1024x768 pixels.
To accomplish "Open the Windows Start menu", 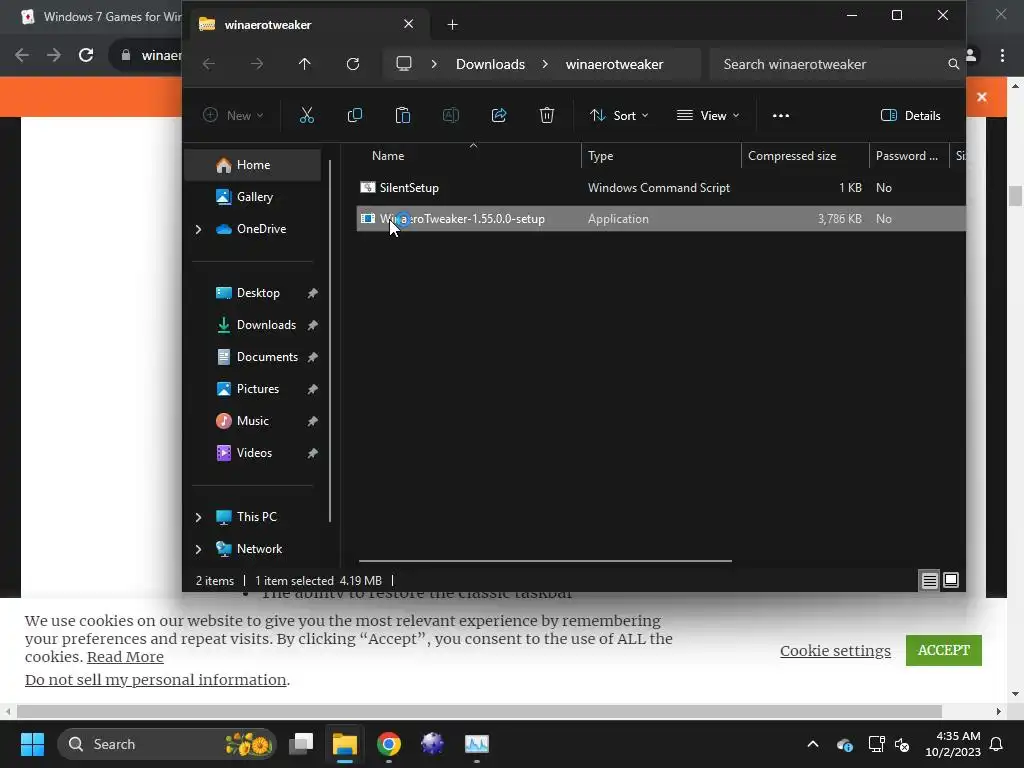I will pyautogui.click(x=32, y=744).
